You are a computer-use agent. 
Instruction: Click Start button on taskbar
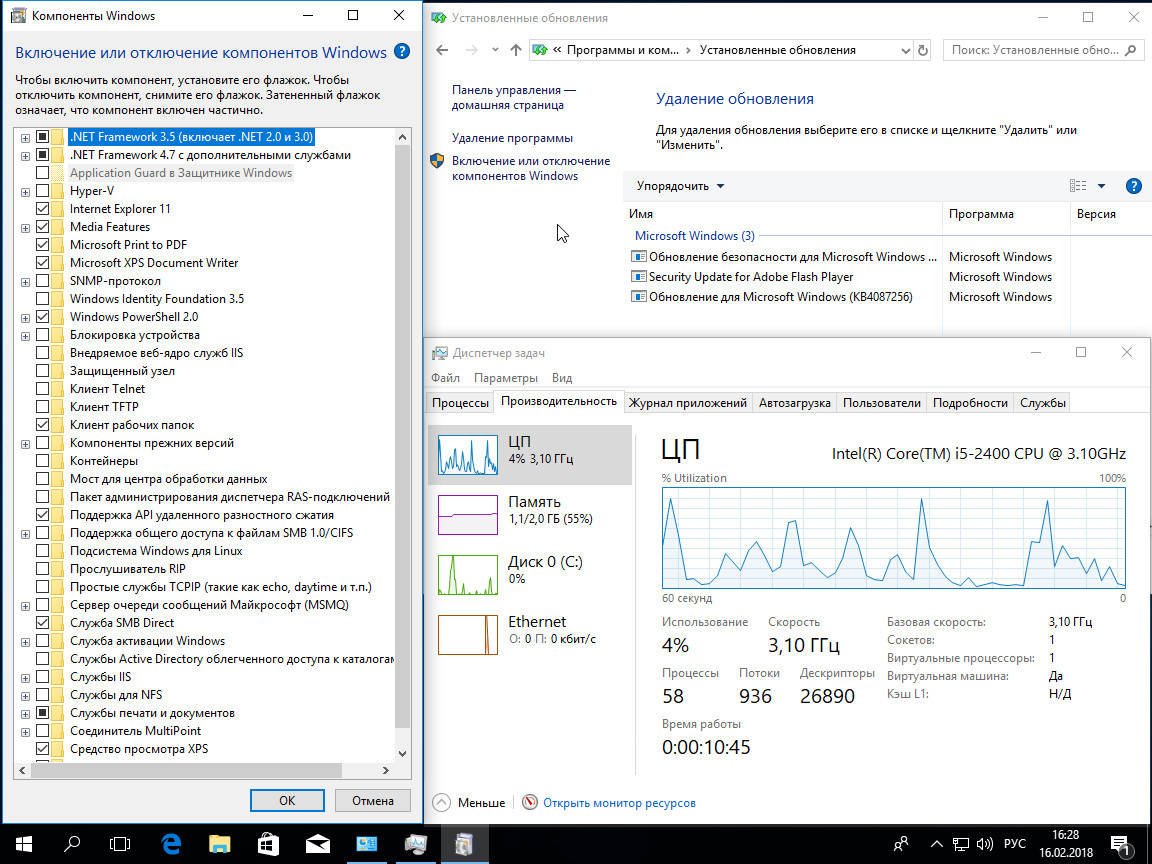click(x=24, y=844)
